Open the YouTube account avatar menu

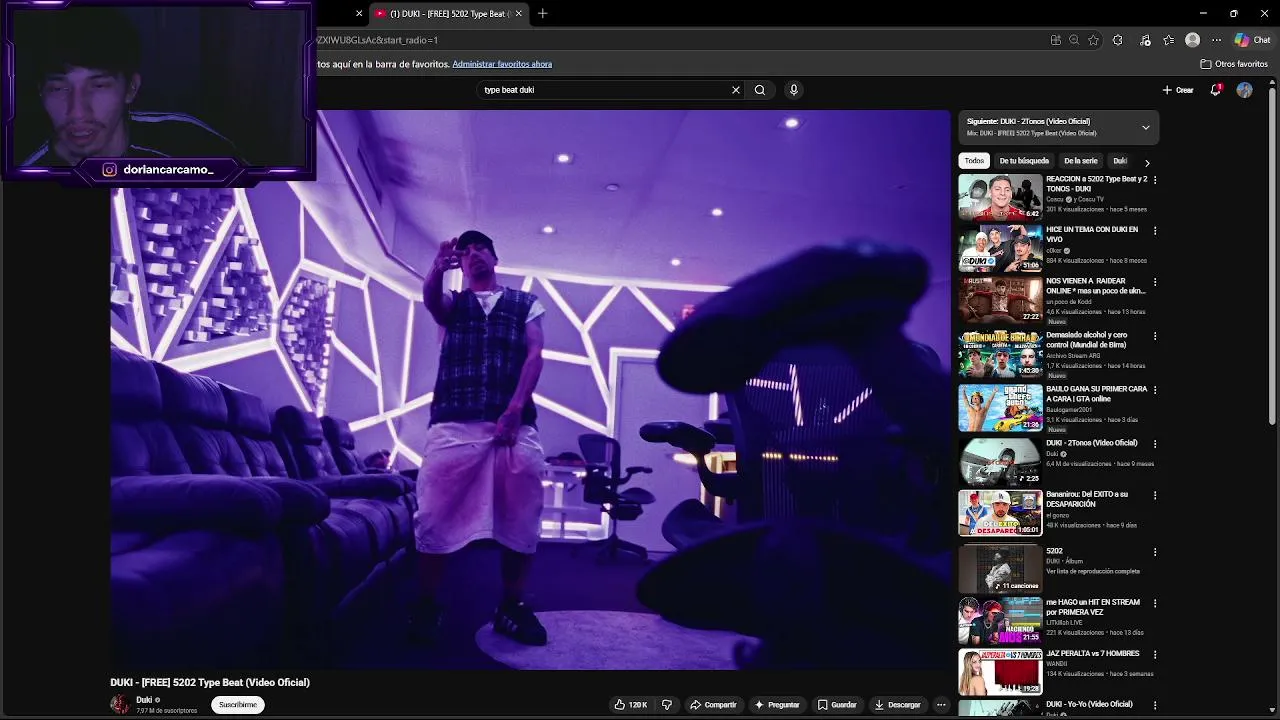tap(1244, 90)
